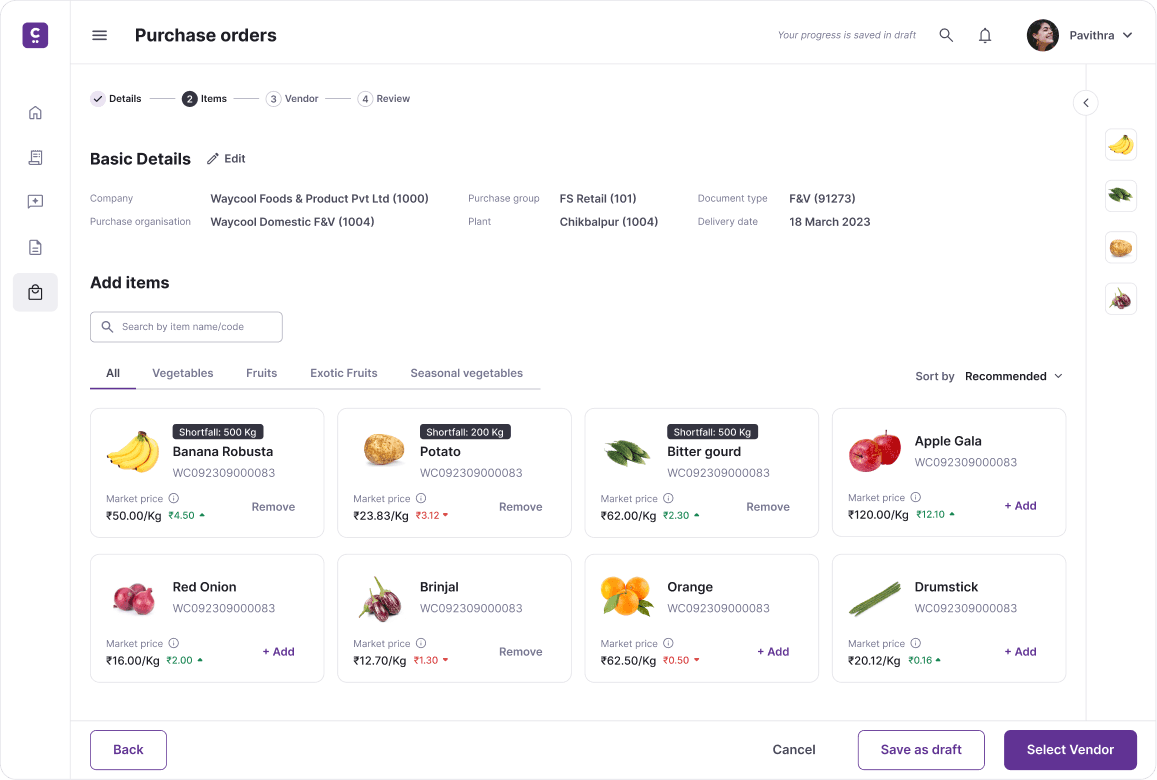
Task: Open the chat-plus icon in sidebar
Action: coord(35,201)
